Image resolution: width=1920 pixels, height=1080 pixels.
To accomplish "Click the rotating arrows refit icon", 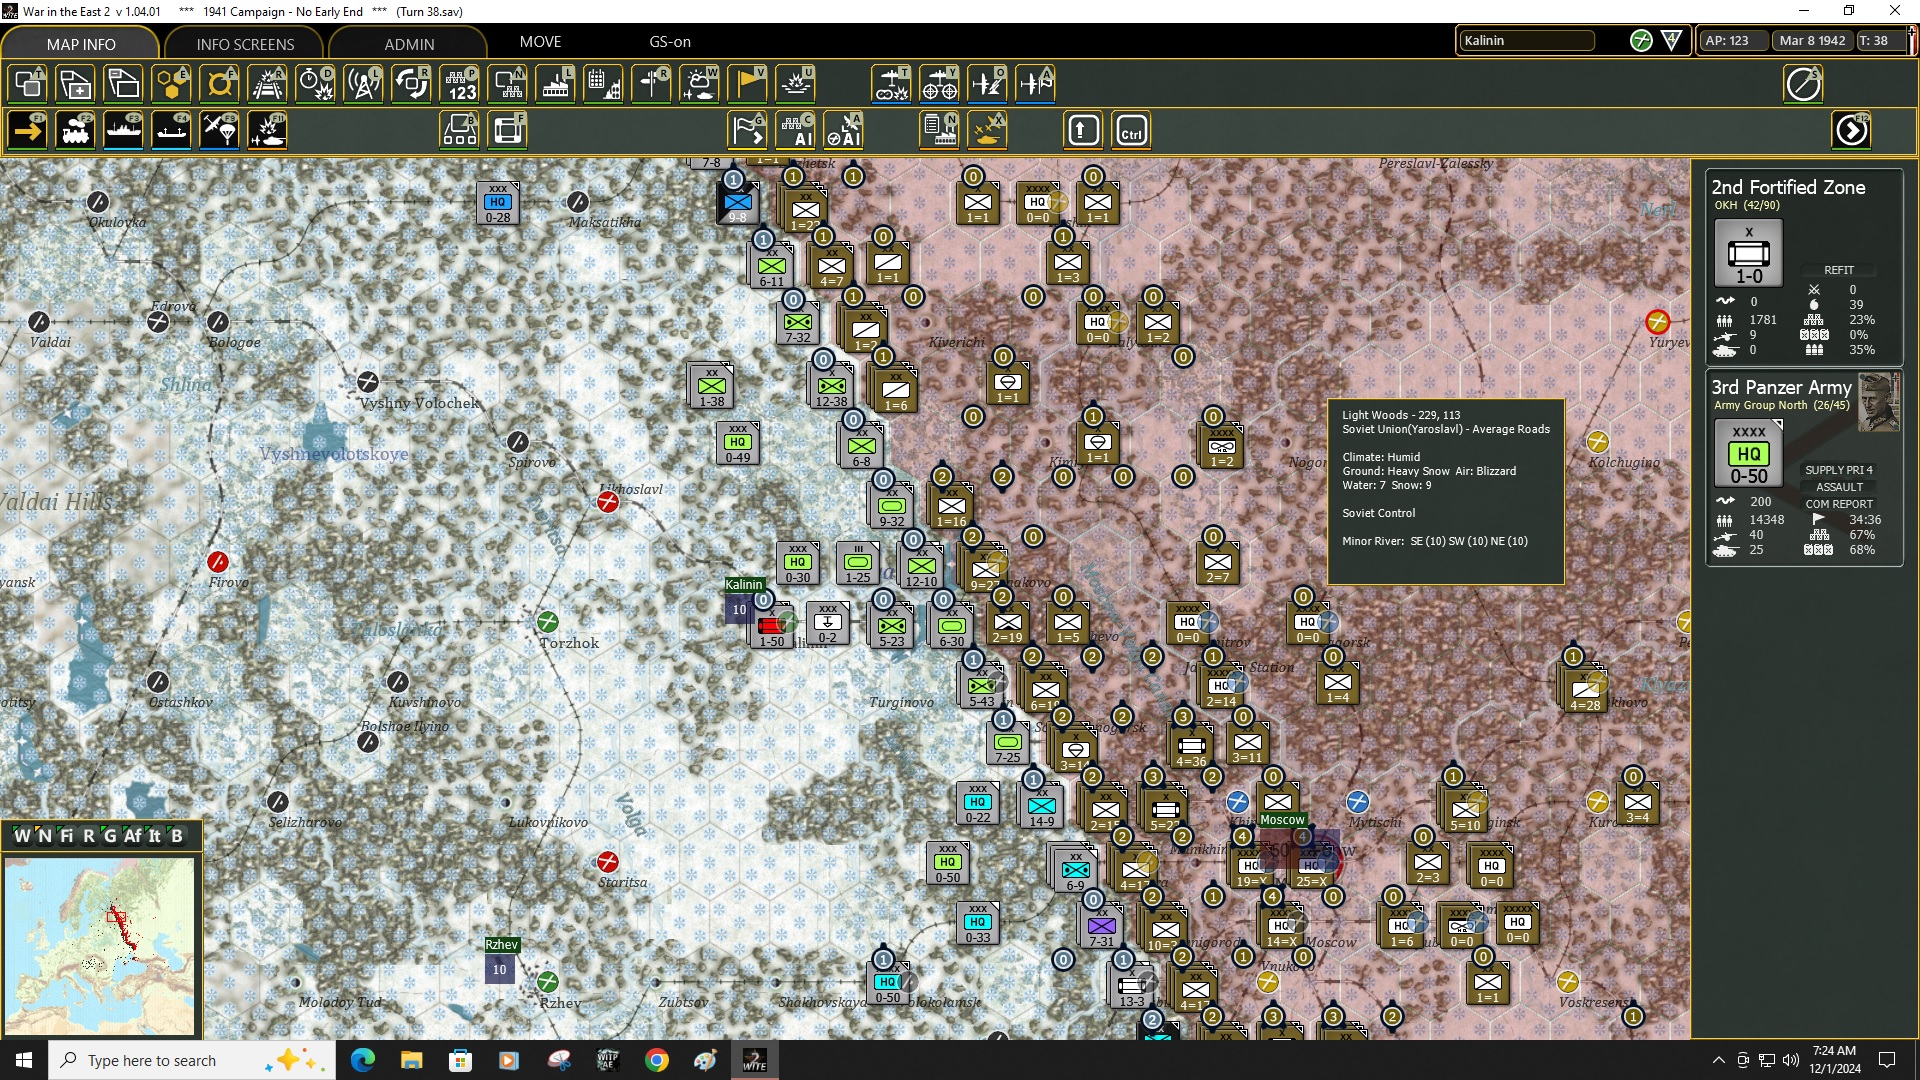I will pos(412,84).
